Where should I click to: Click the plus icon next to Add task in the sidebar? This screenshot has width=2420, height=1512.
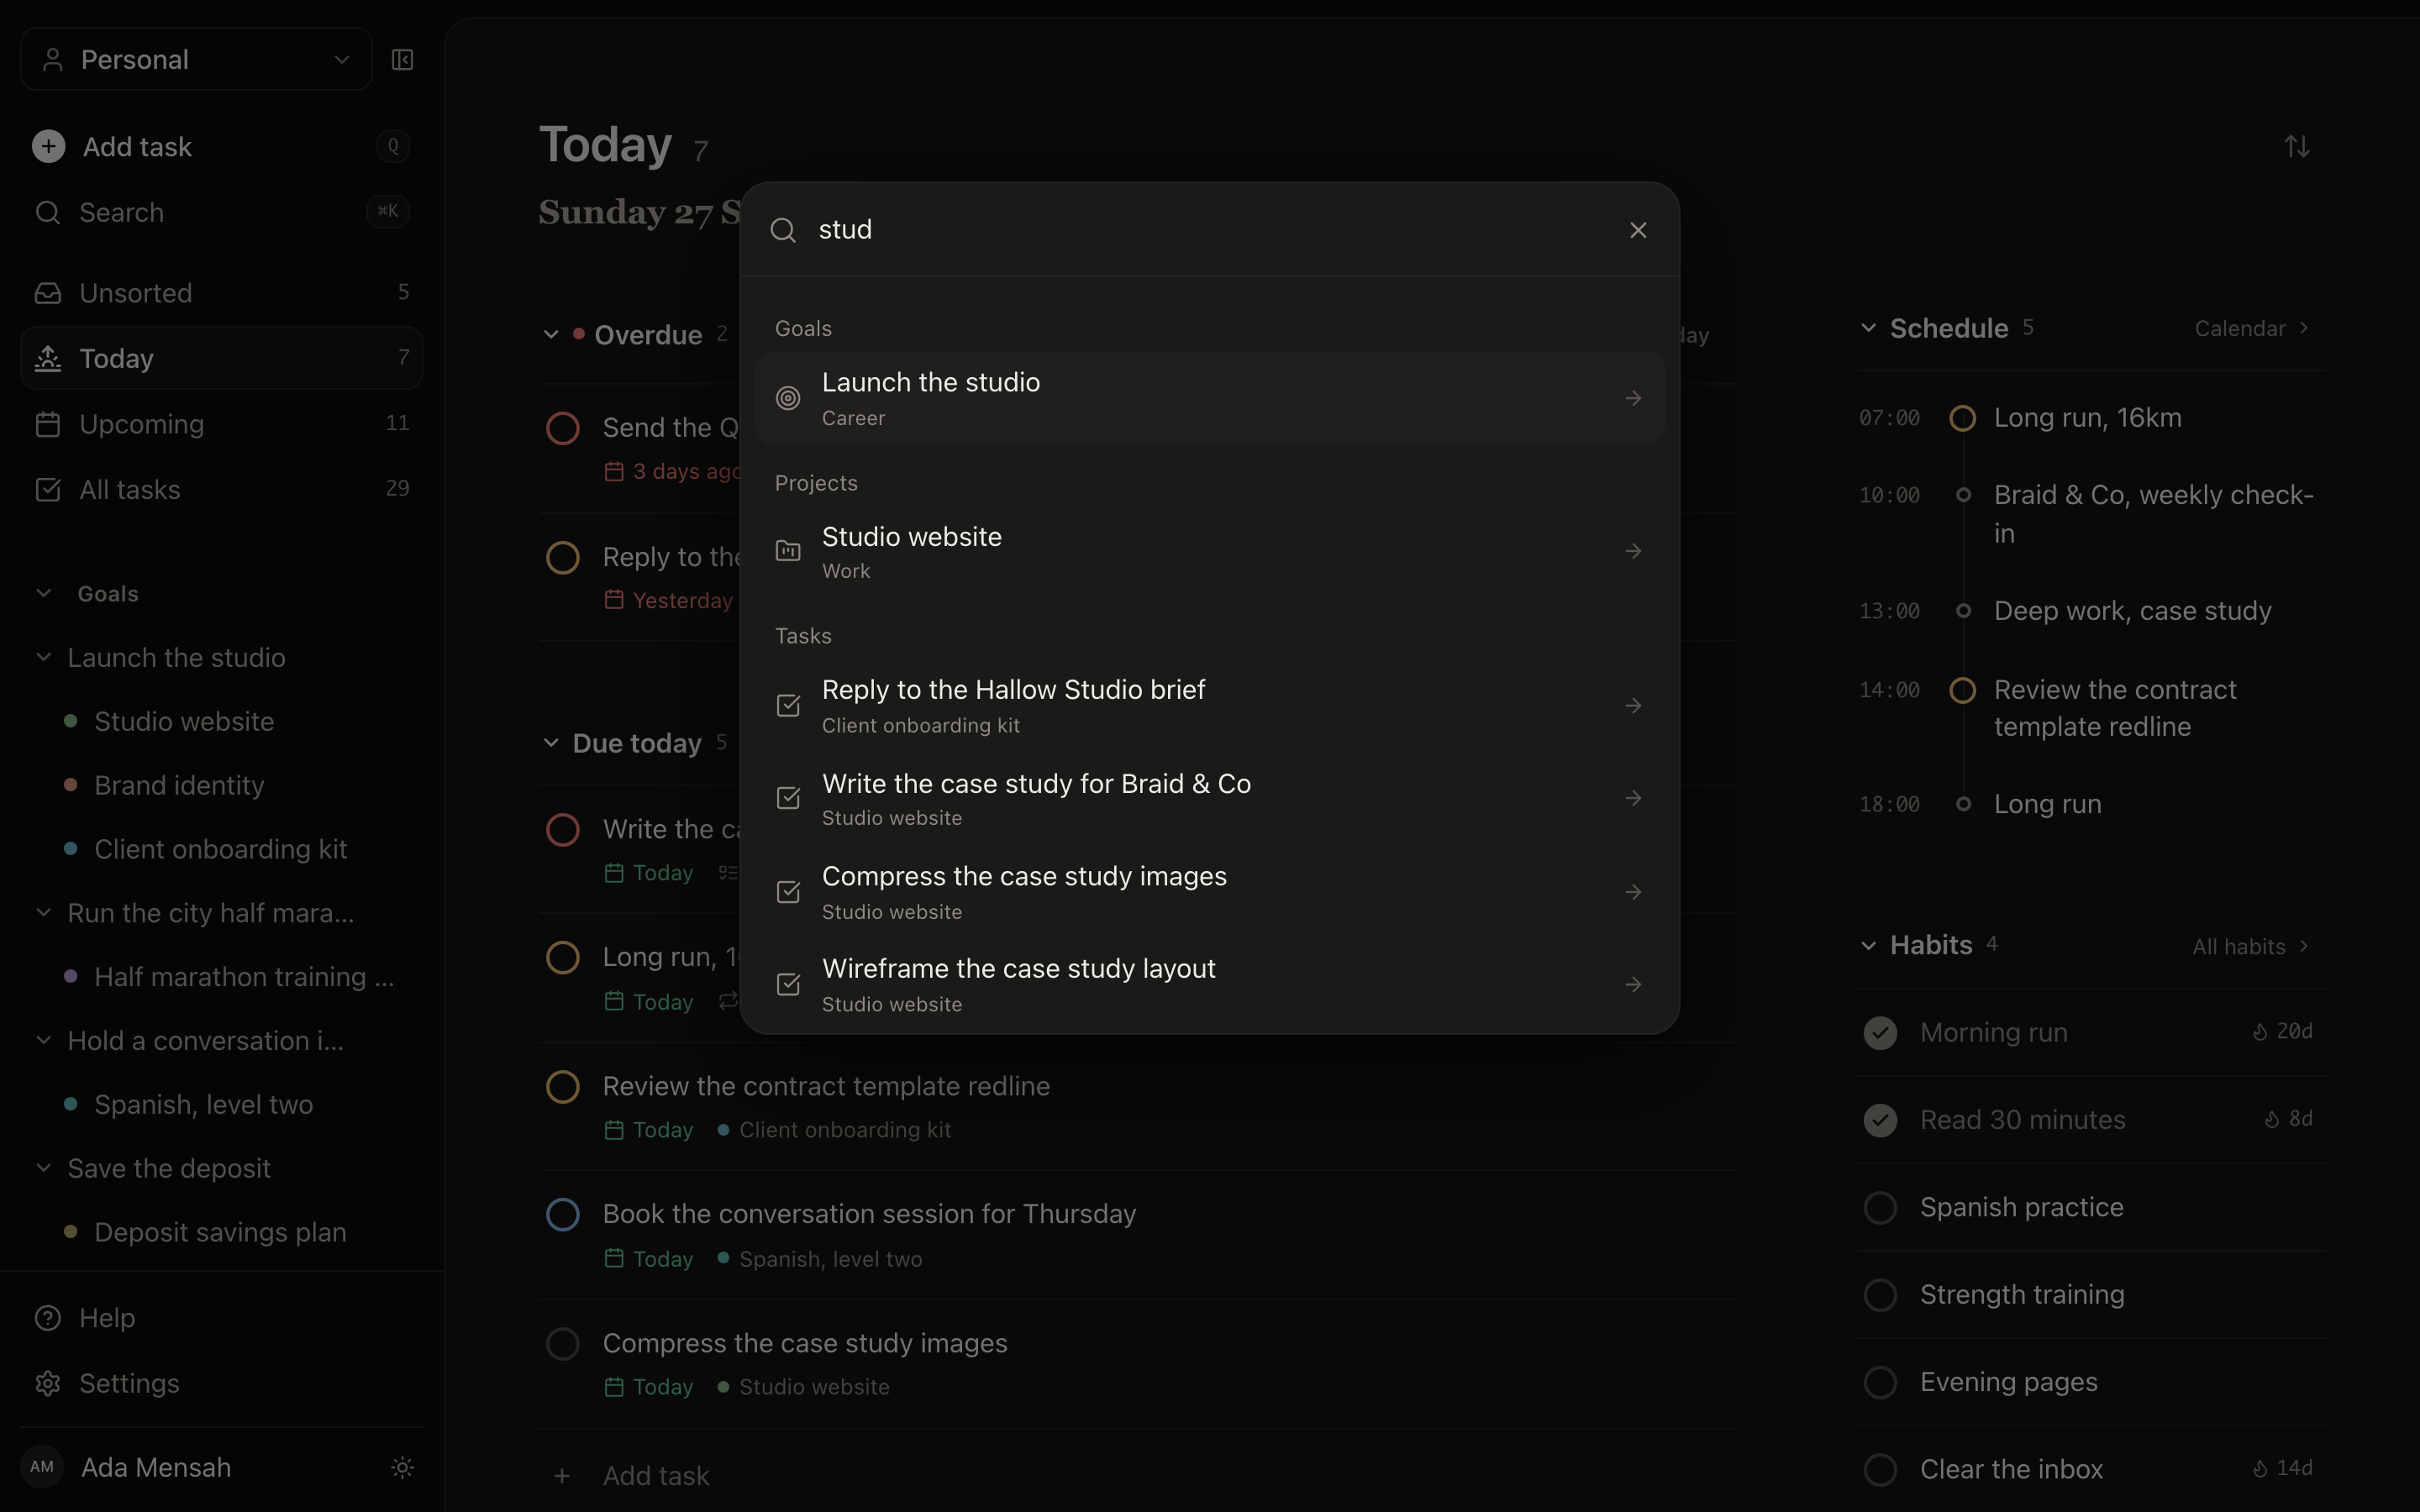(x=48, y=146)
